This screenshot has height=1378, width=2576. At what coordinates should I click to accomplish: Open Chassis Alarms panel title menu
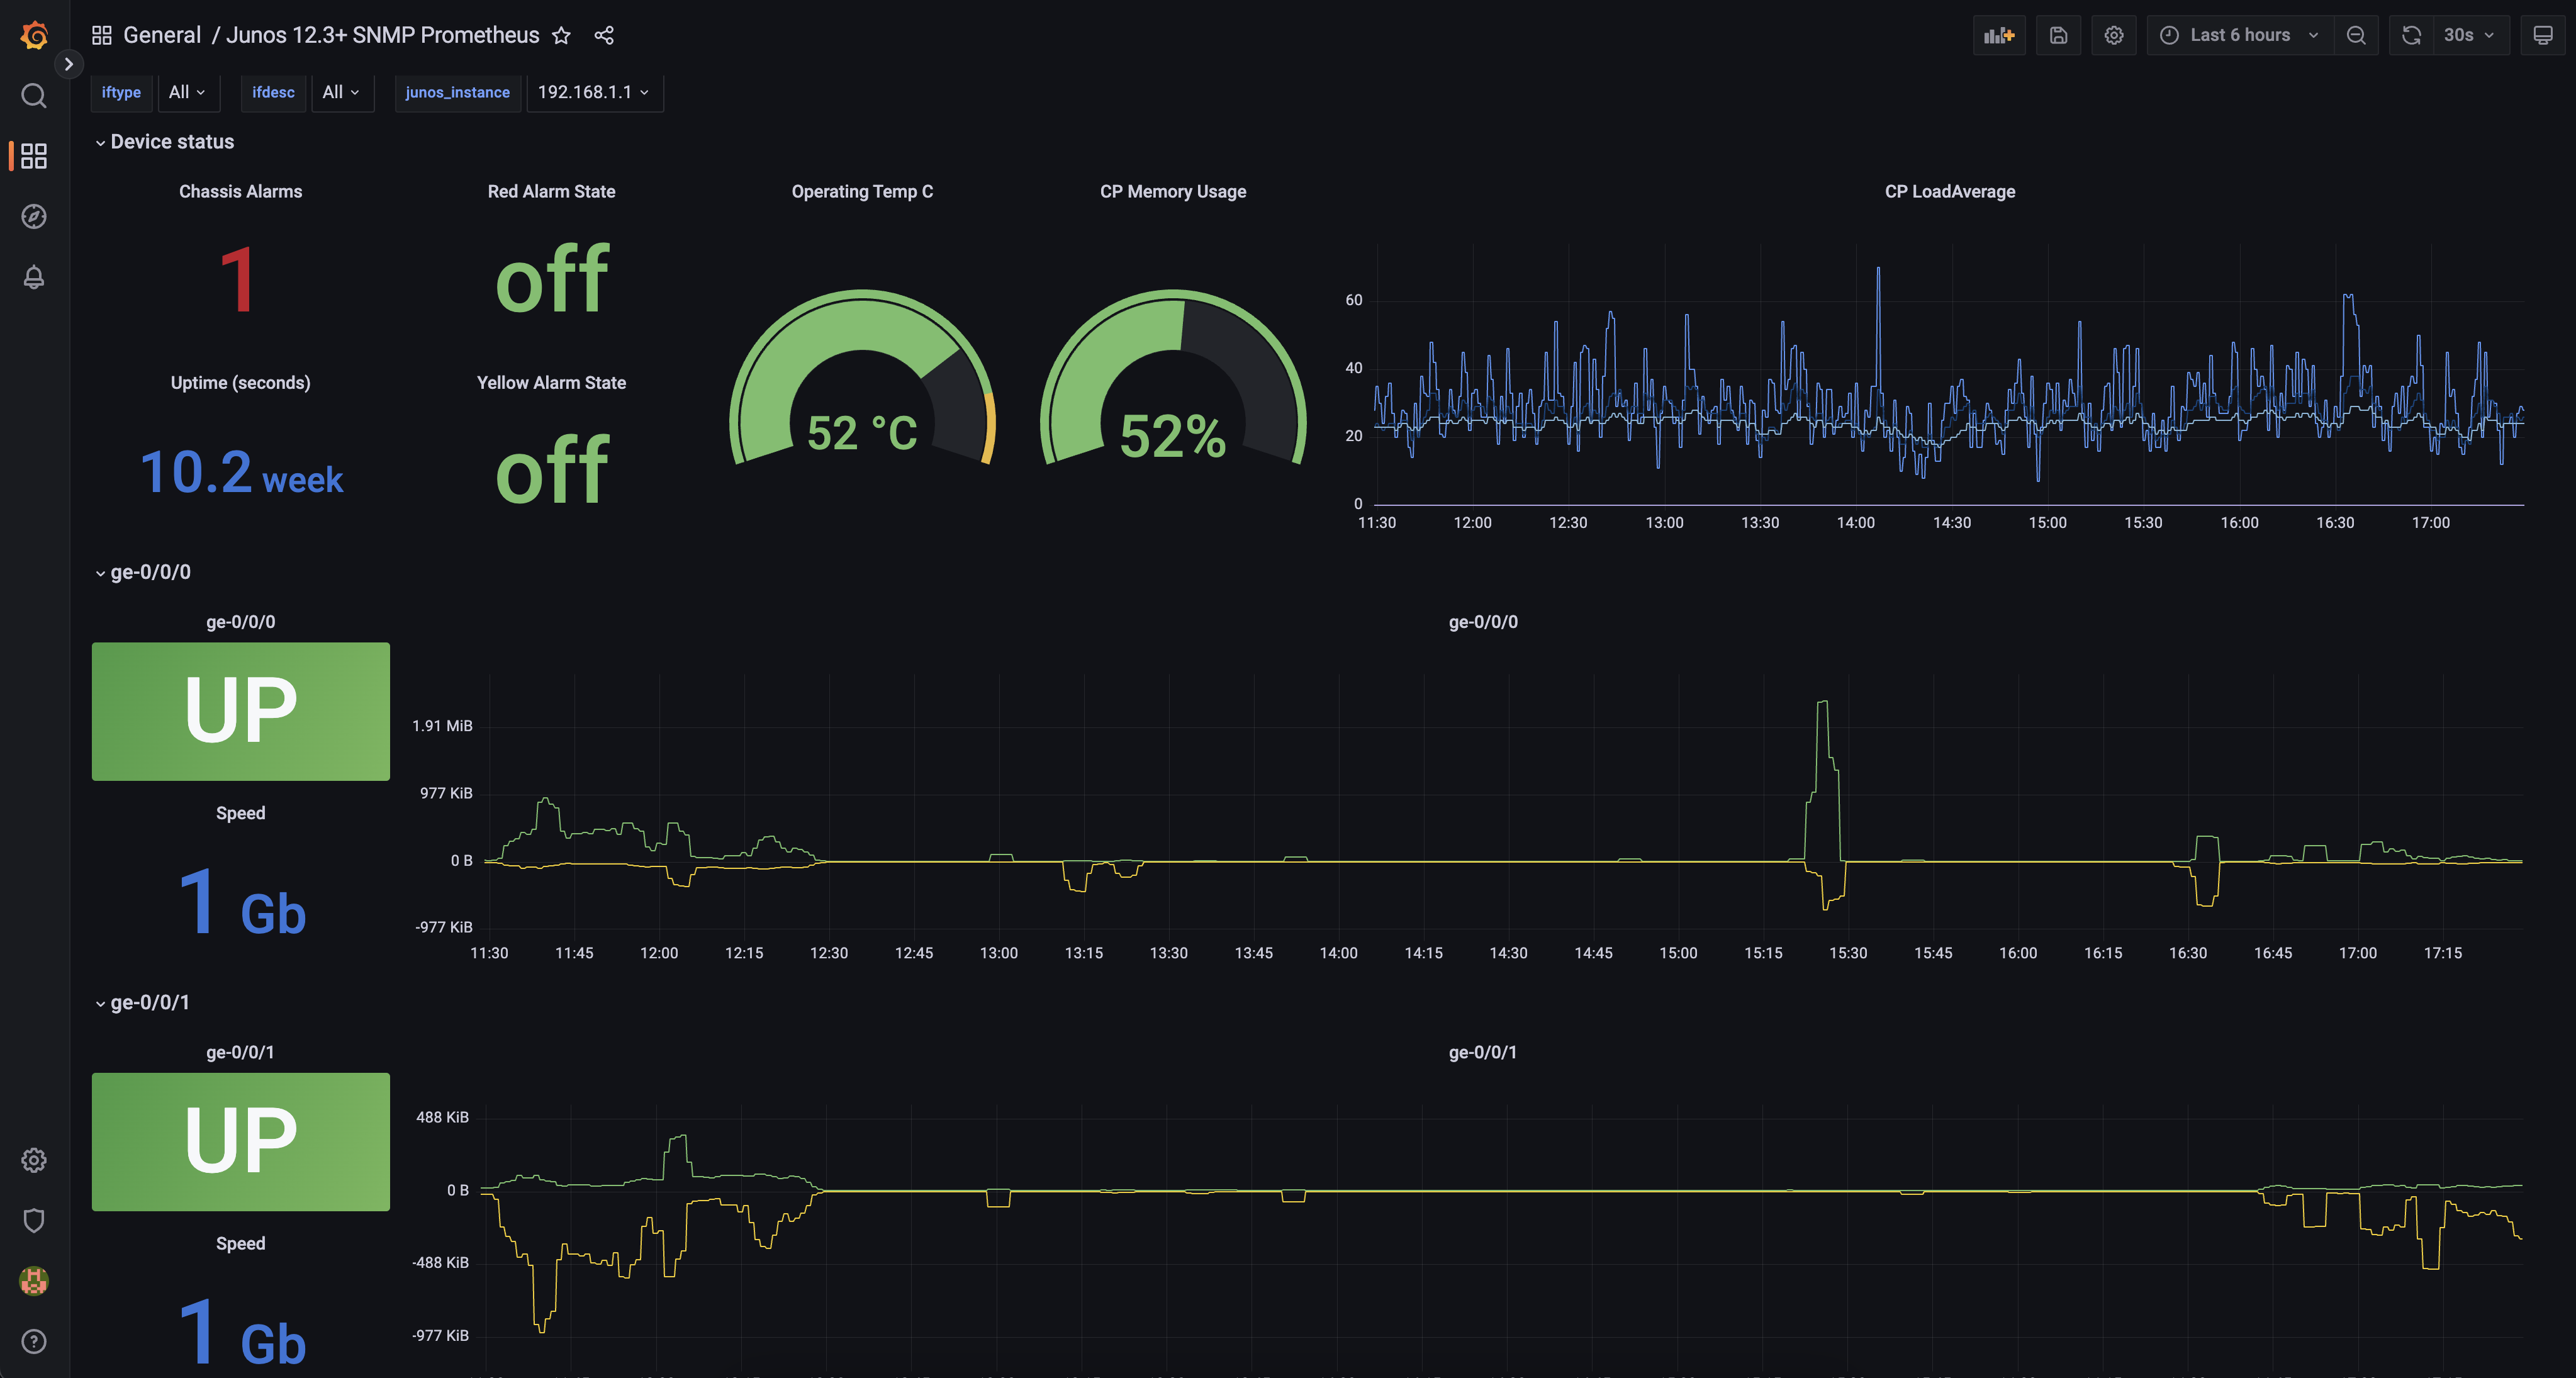[240, 191]
